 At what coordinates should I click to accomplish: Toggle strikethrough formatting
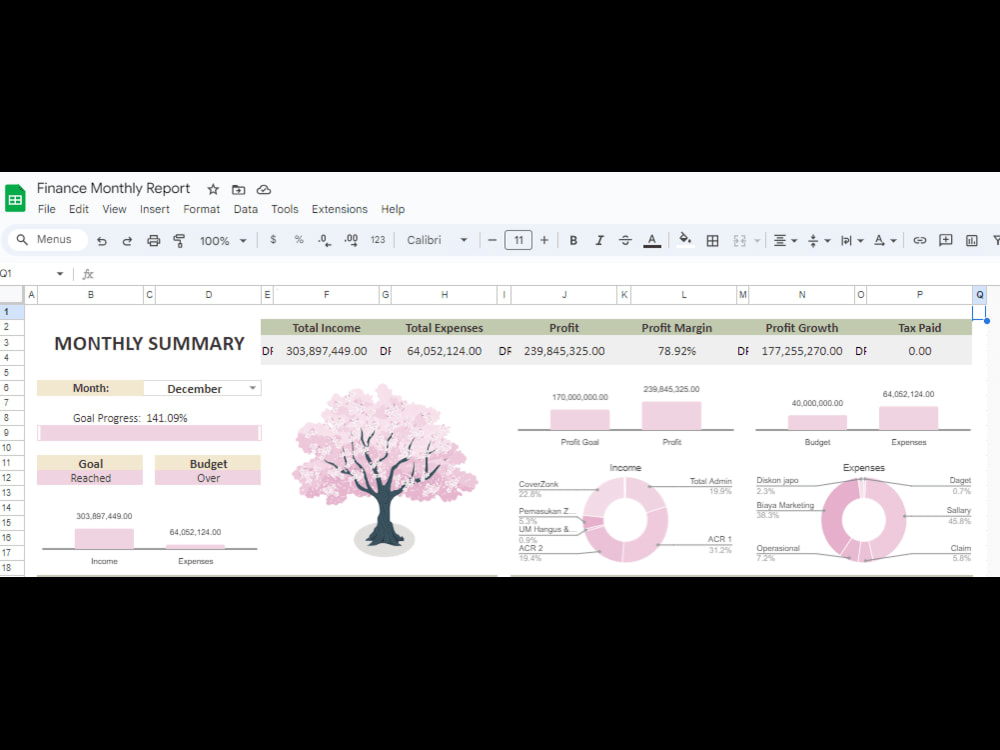tap(625, 240)
